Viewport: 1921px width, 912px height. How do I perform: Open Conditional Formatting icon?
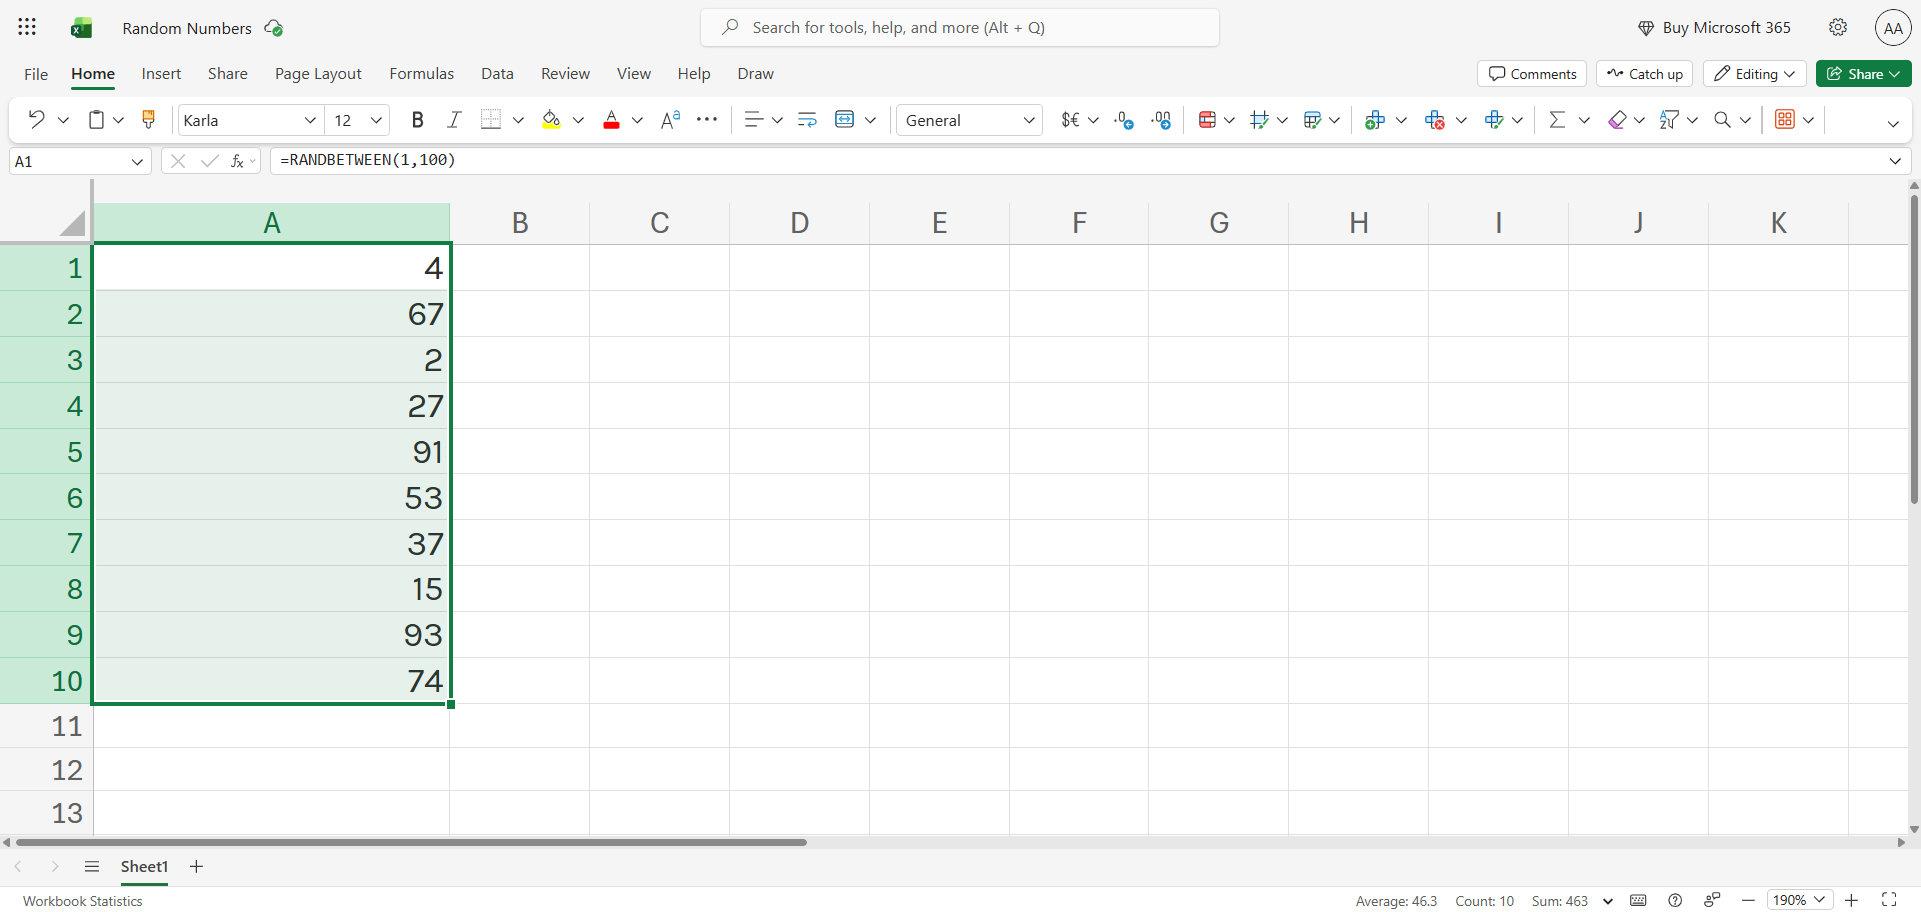[1207, 120]
